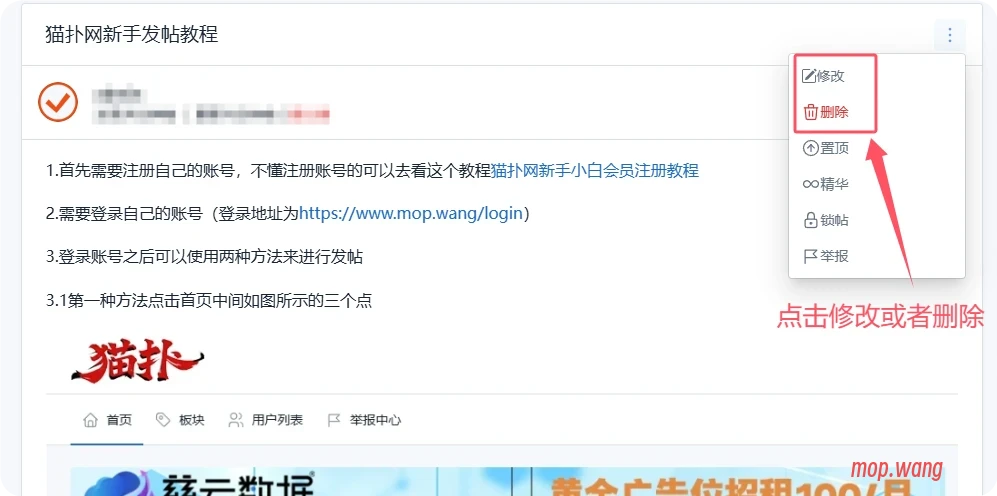Image resolution: width=997 pixels, height=496 pixels.
Task: Open the 猫扑网新手小白会员注册教程 link
Action: pos(595,170)
